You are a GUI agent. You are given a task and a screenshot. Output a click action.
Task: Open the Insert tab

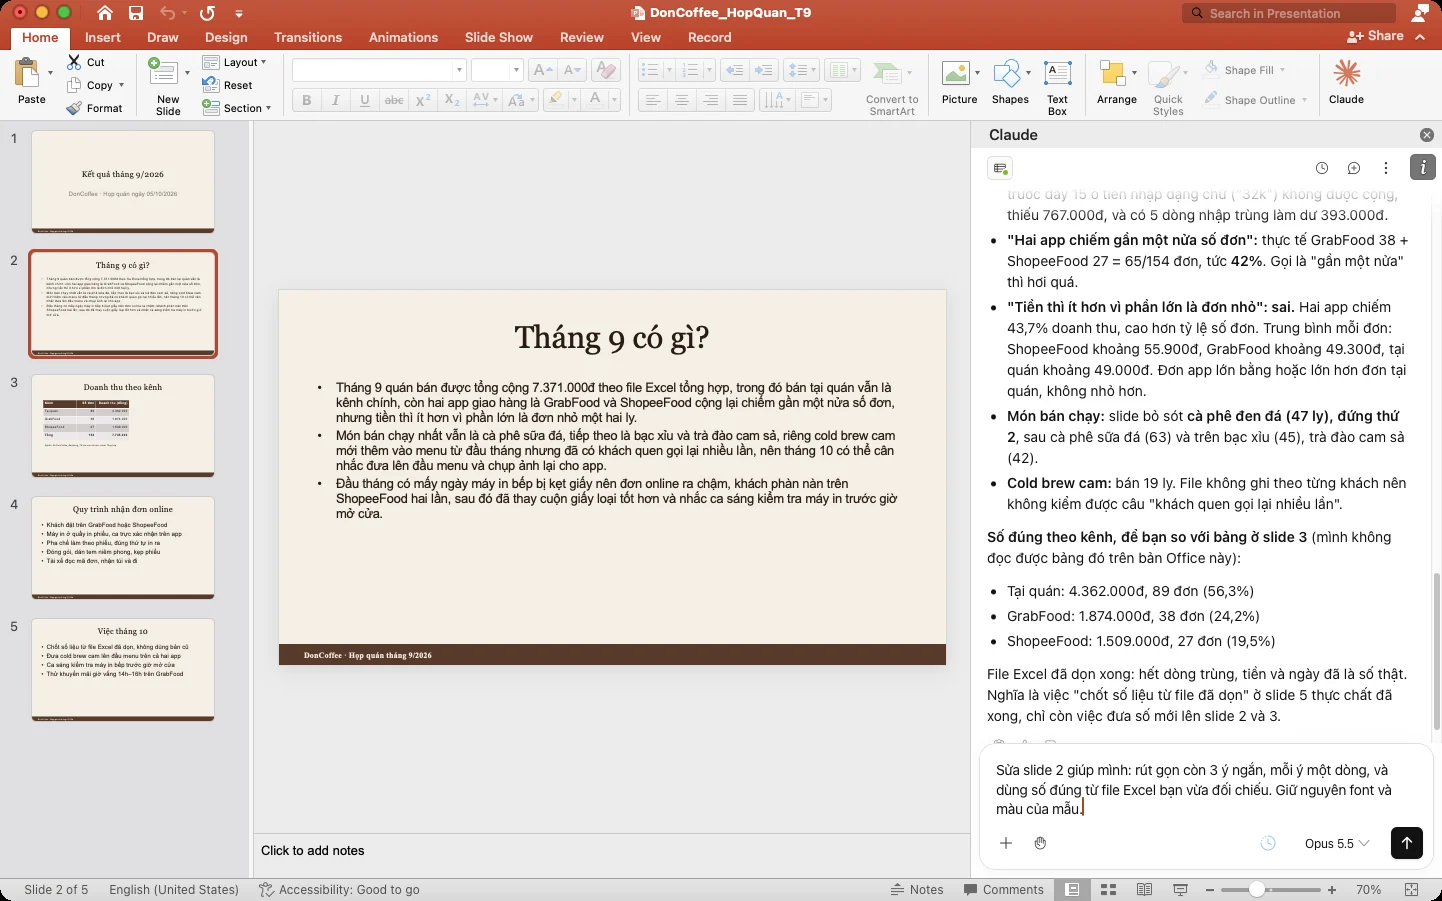pyautogui.click(x=103, y=37)
